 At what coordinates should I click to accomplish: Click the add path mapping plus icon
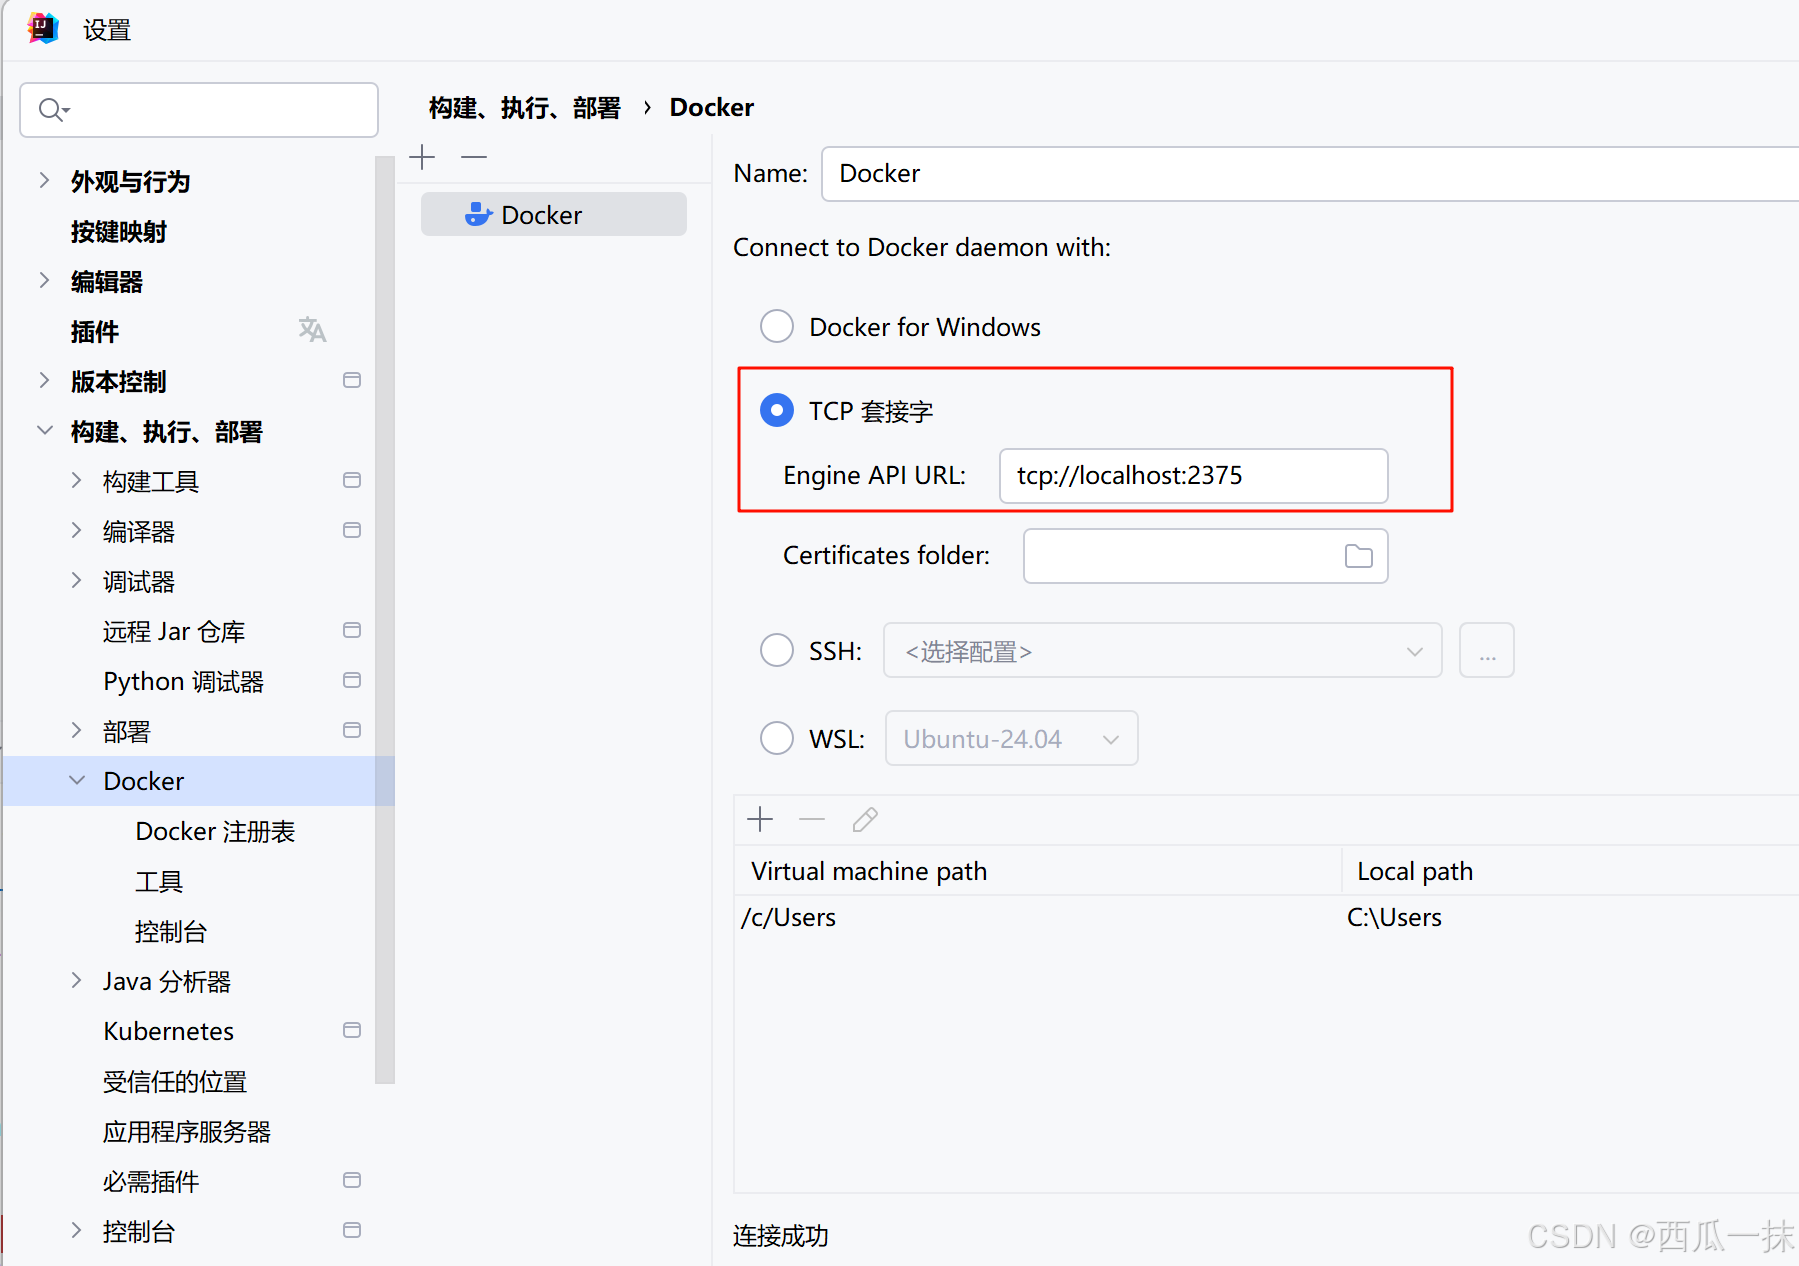coord(760,820)
